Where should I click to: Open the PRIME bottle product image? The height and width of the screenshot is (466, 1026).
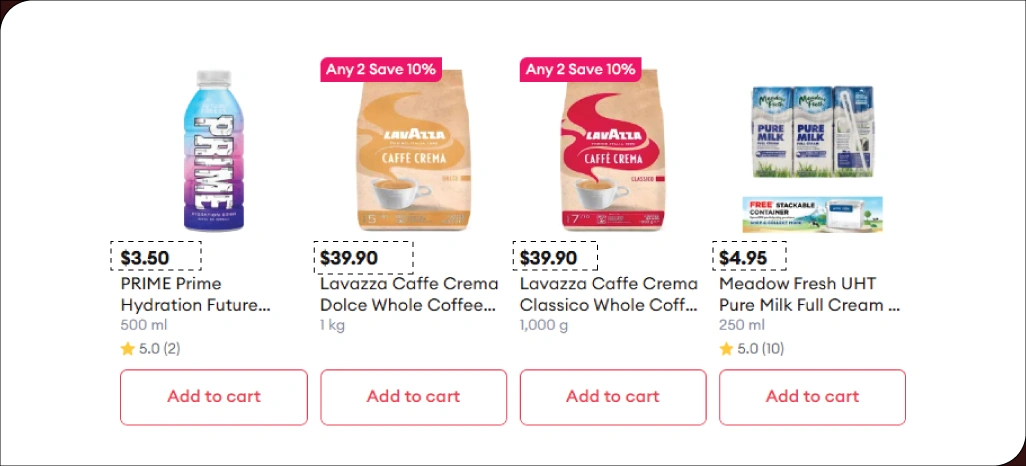[x=215, y=150]
